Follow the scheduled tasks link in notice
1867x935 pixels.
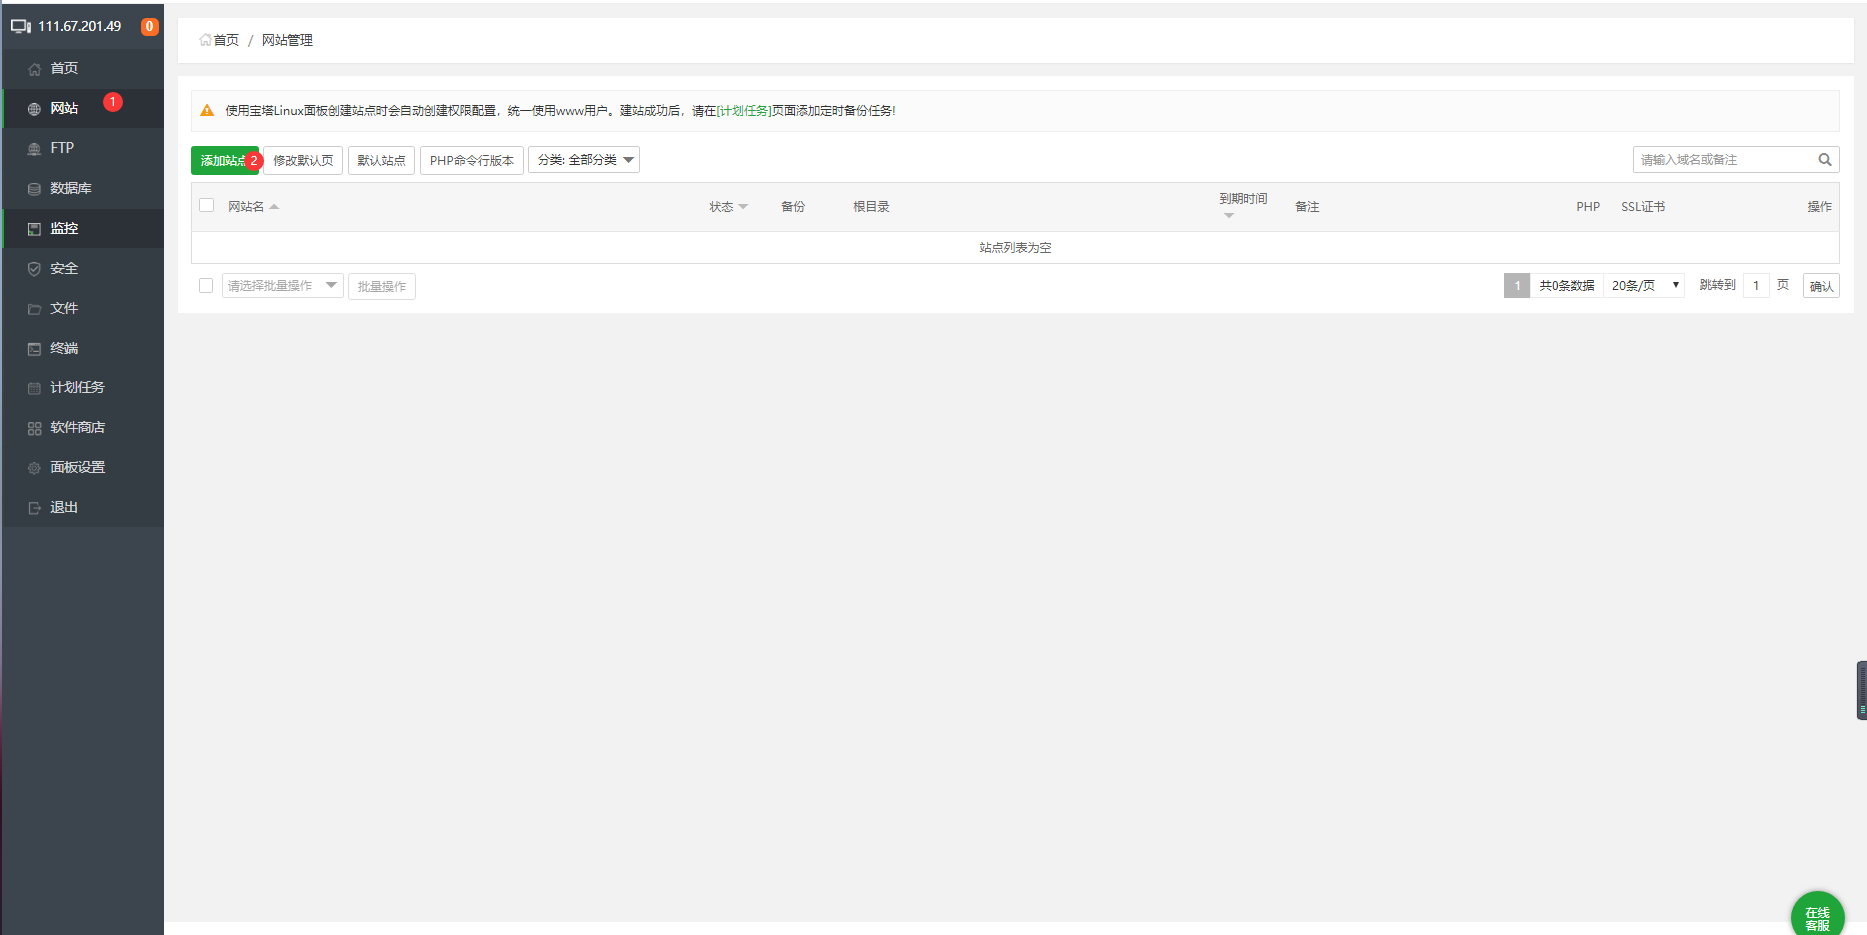(744, 111)
